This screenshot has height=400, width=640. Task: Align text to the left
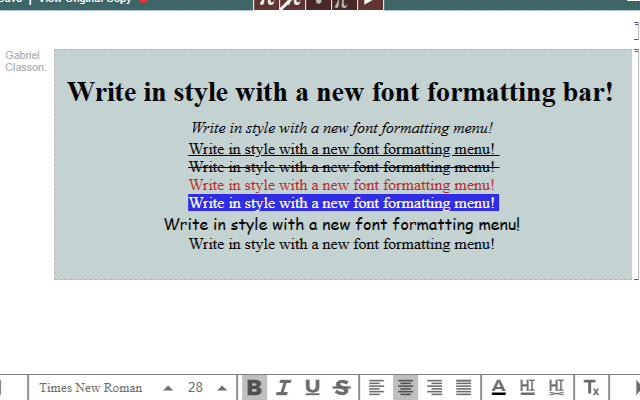(376, 388)
